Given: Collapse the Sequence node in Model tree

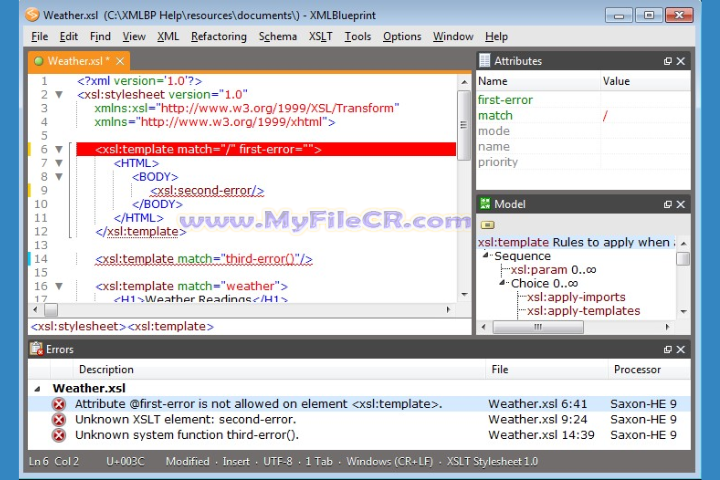Looking at the screenshot, I should tap(485, 255).
